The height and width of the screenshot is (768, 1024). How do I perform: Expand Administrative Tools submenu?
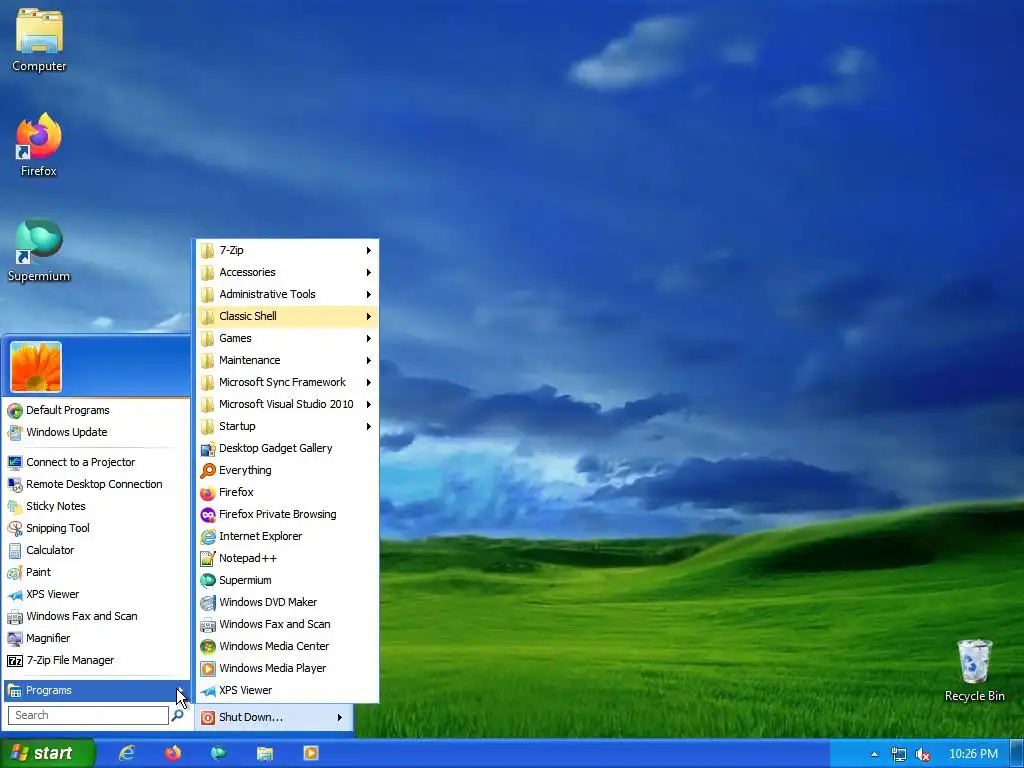(287, 295)
